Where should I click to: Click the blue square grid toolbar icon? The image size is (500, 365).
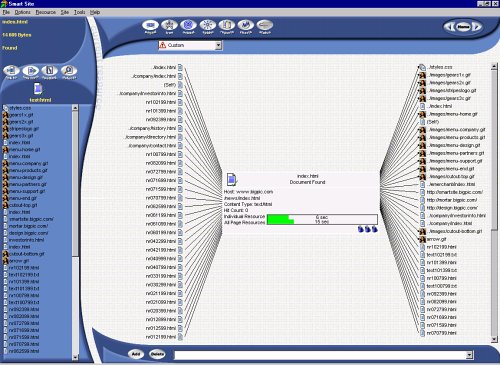[x=188, y=25]
